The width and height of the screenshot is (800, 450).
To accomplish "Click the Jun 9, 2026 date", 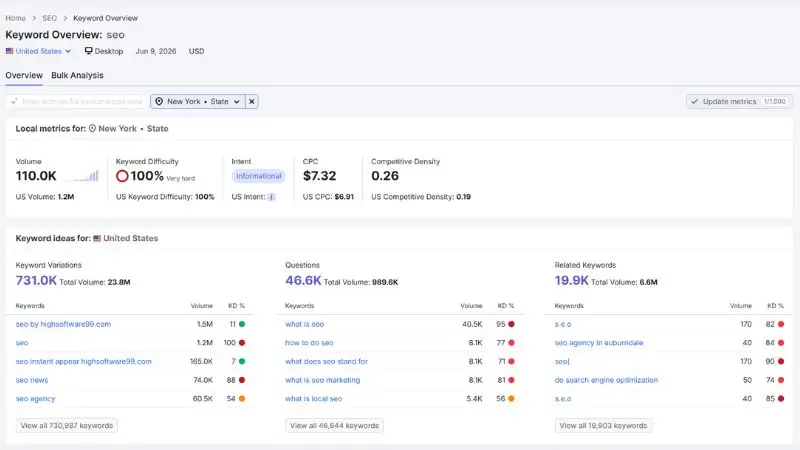I will click(156, 51).
